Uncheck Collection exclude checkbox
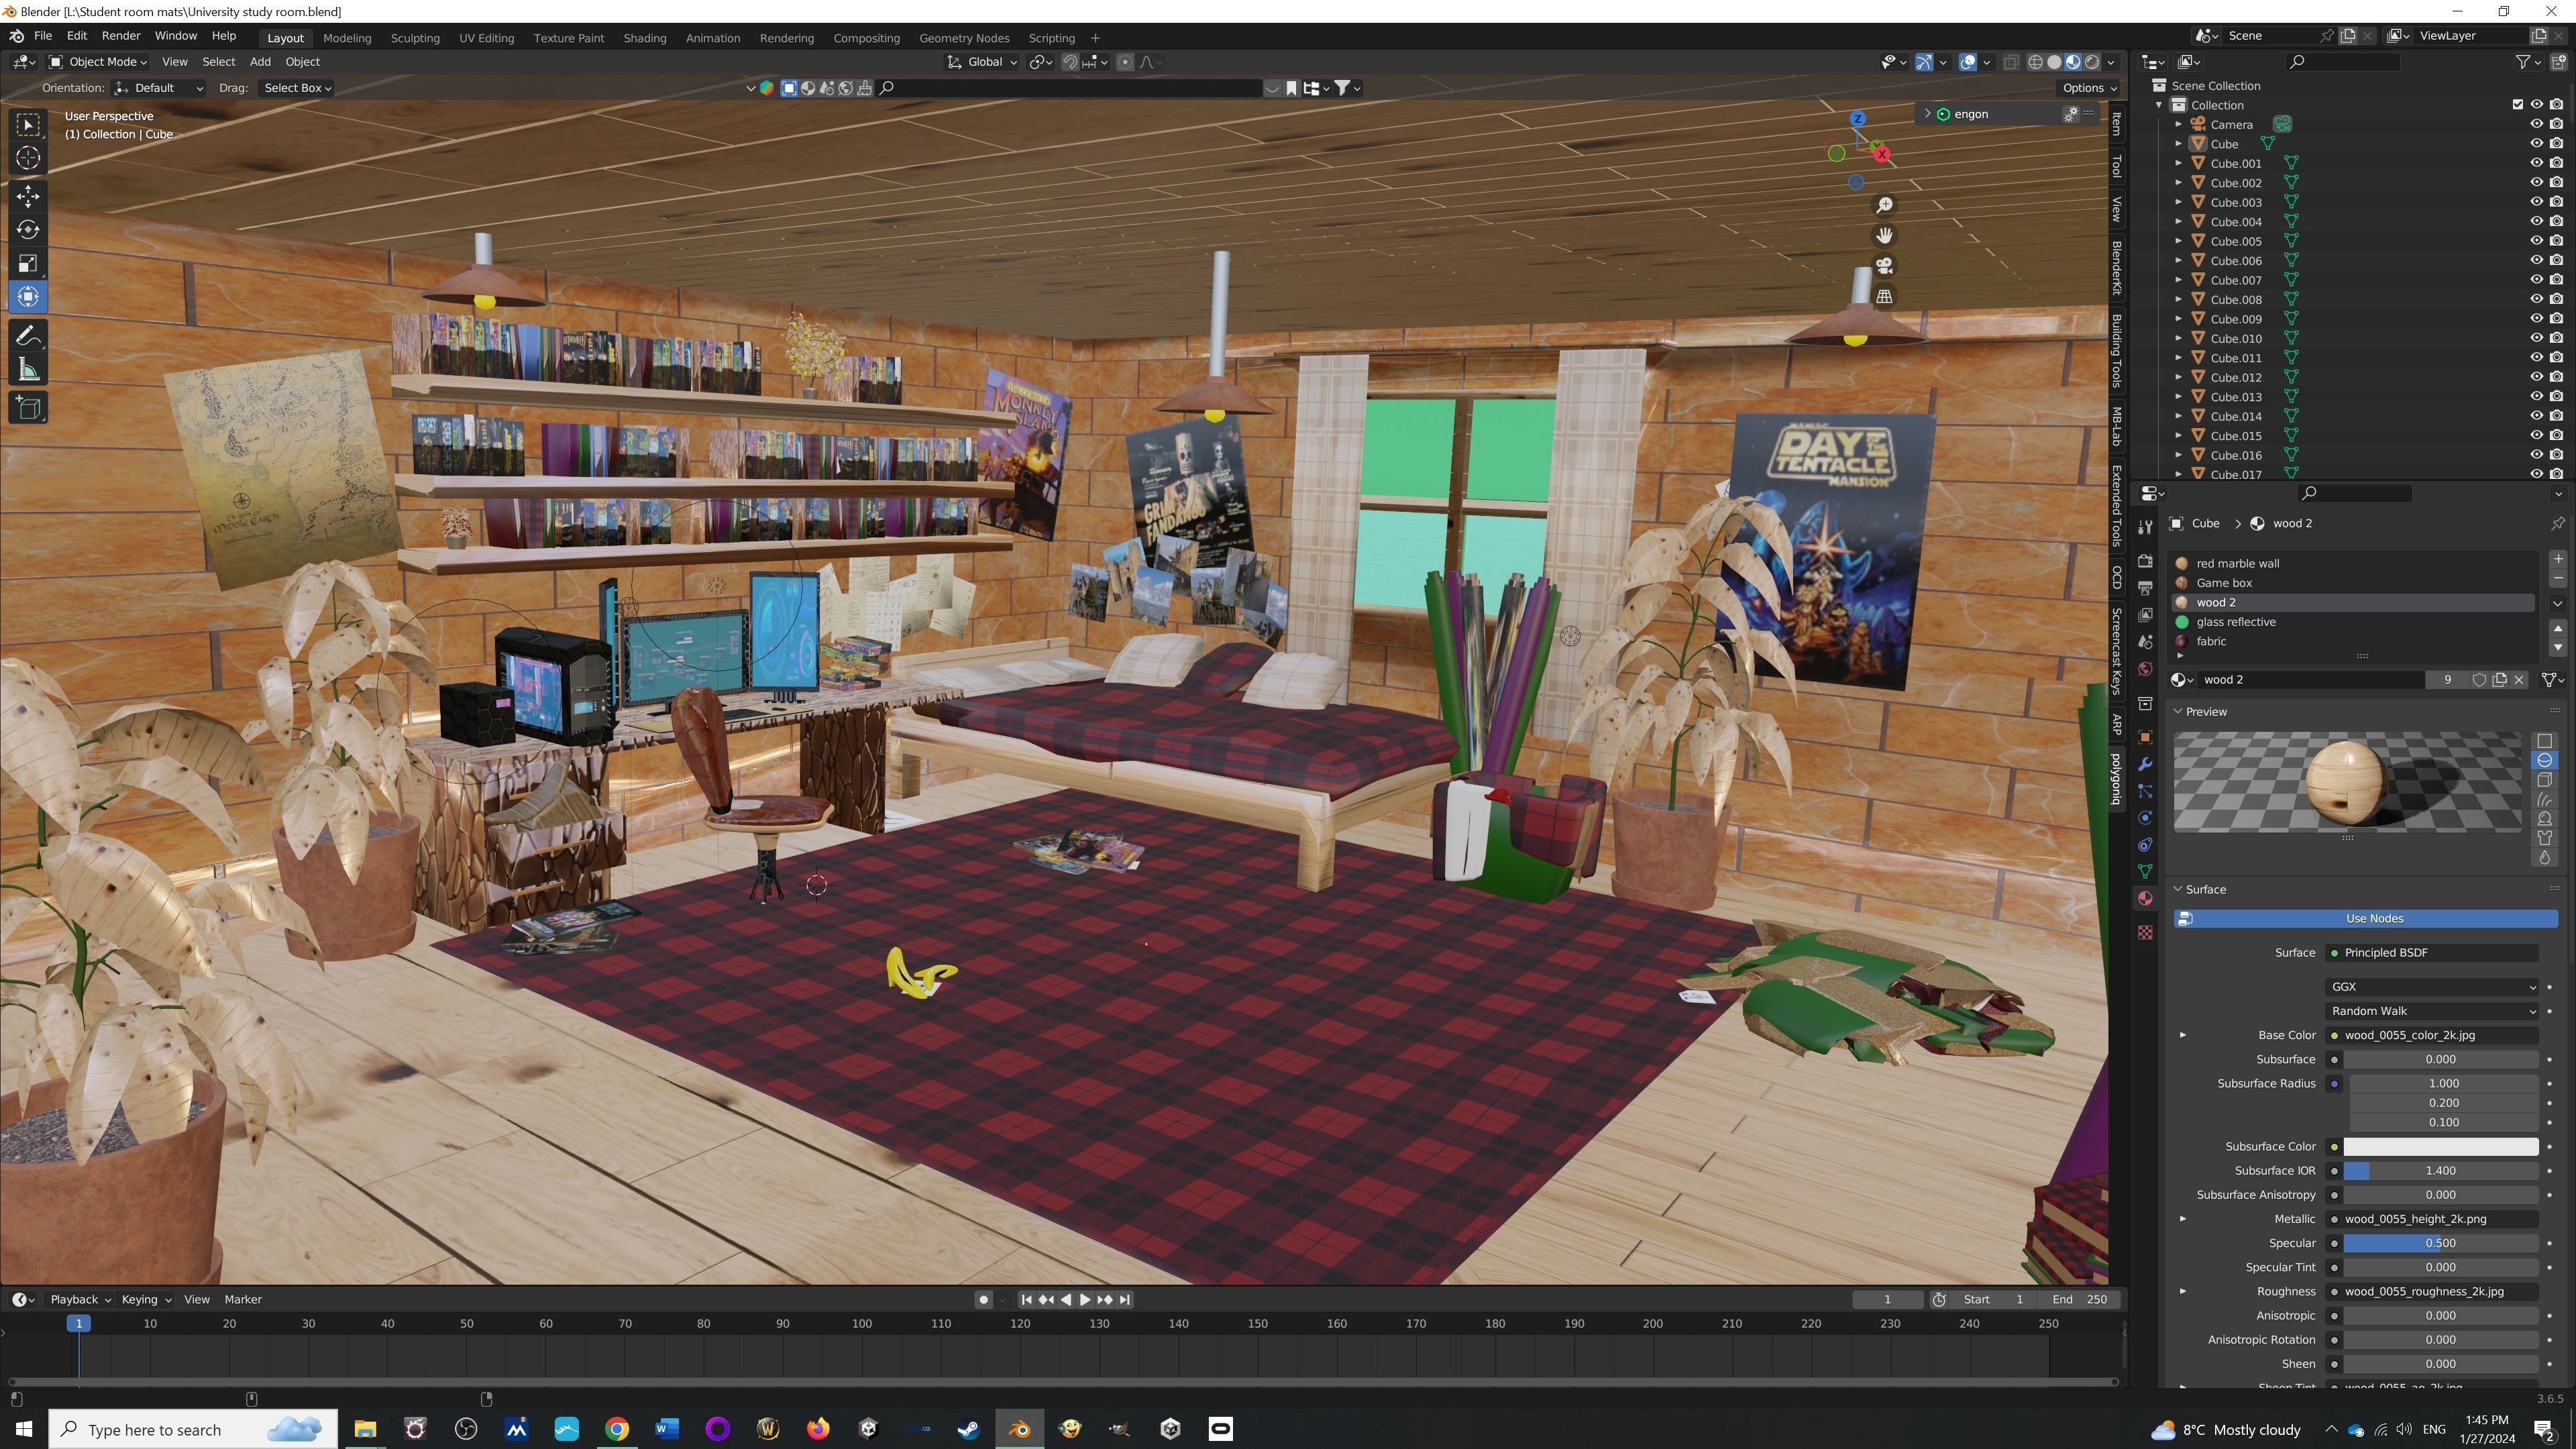Viewport: 2576px width, 1449px height. pyautogui.click(x=2518, y=105)
